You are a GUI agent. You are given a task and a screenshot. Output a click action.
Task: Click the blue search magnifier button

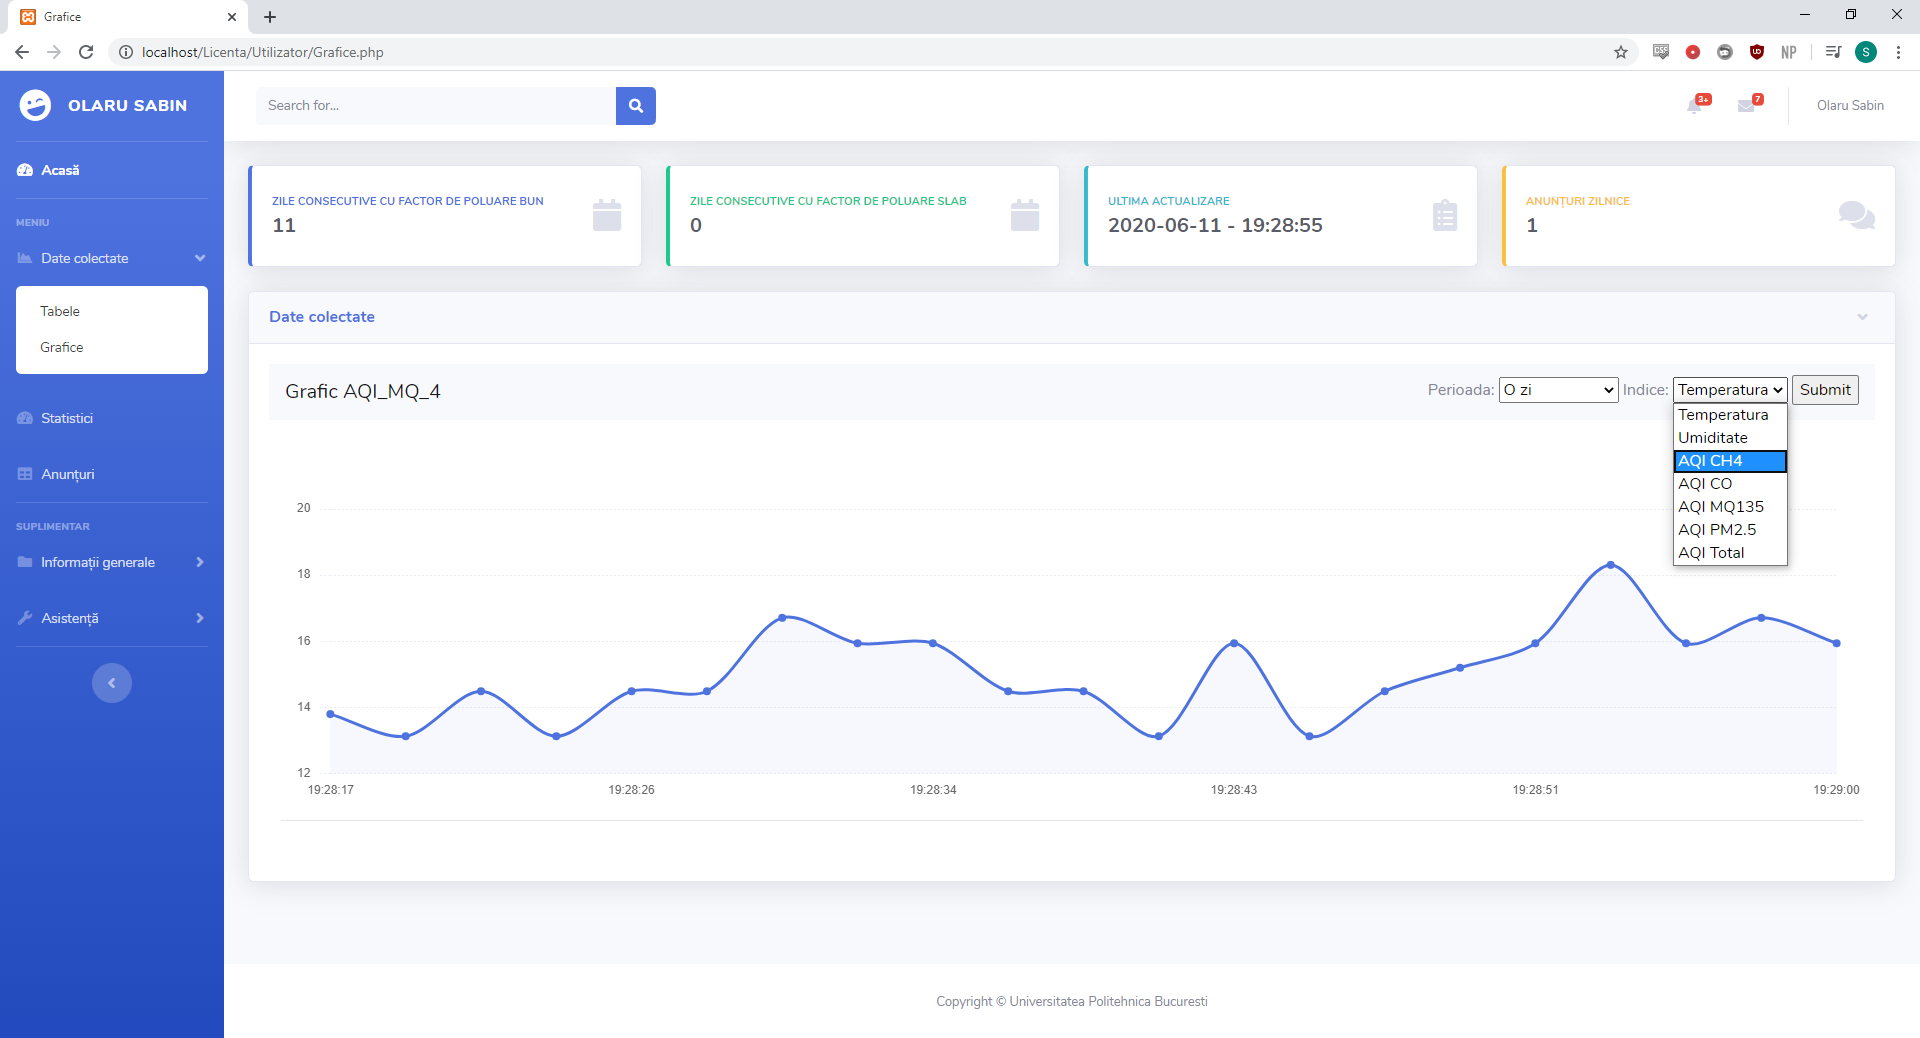635,106
